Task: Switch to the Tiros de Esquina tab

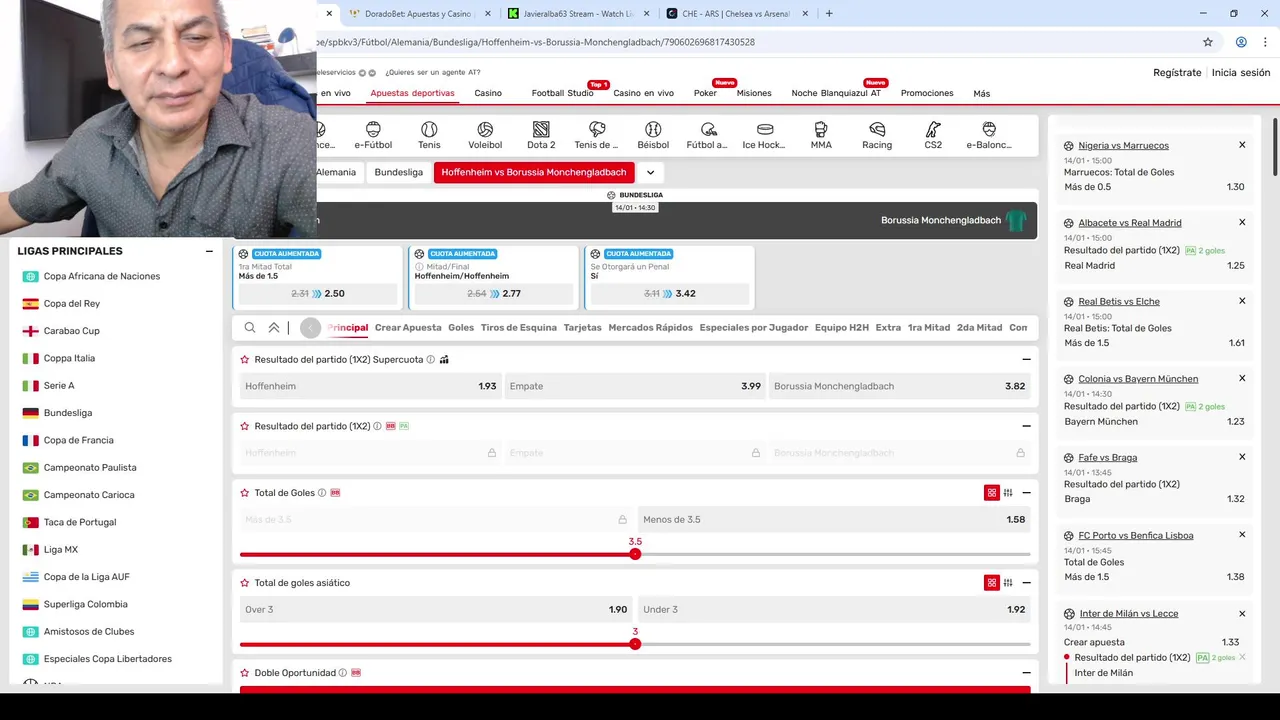Action: (518, 327)
